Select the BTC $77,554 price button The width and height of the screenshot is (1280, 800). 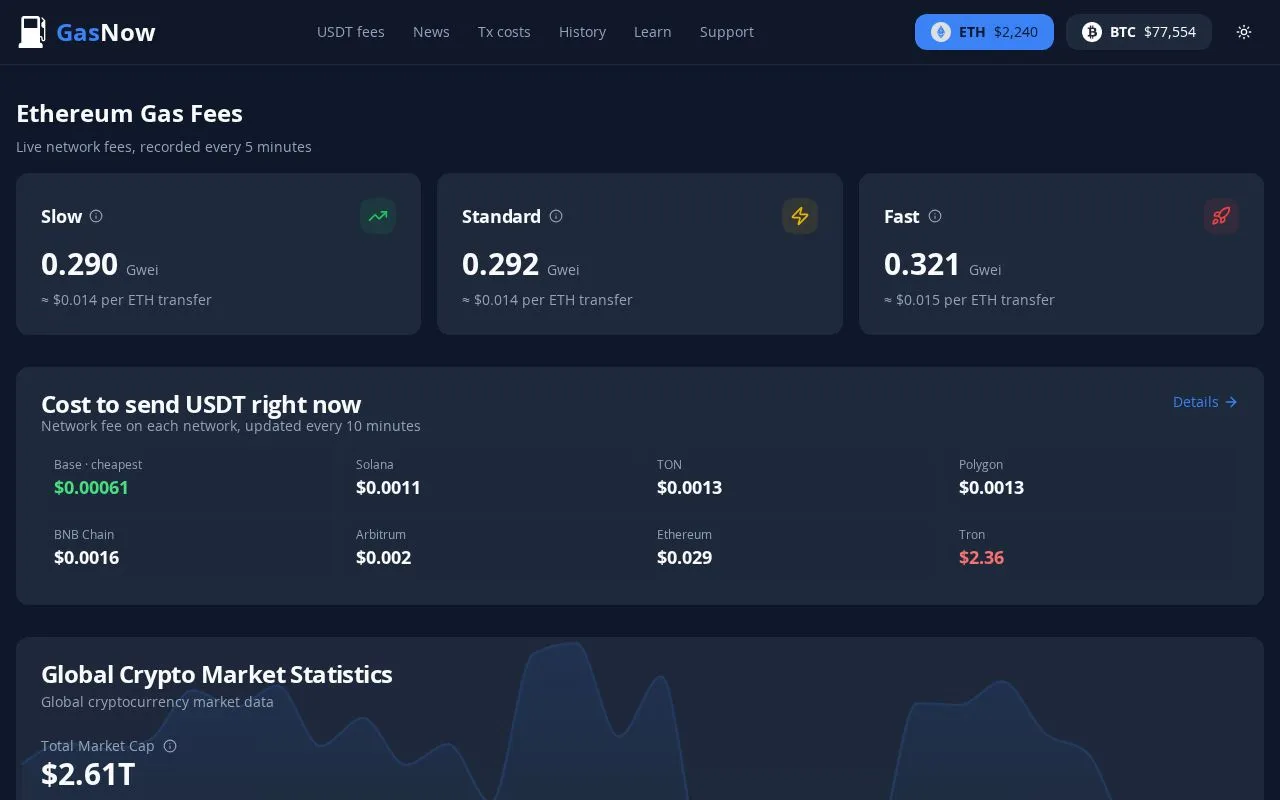point(1139,32)
